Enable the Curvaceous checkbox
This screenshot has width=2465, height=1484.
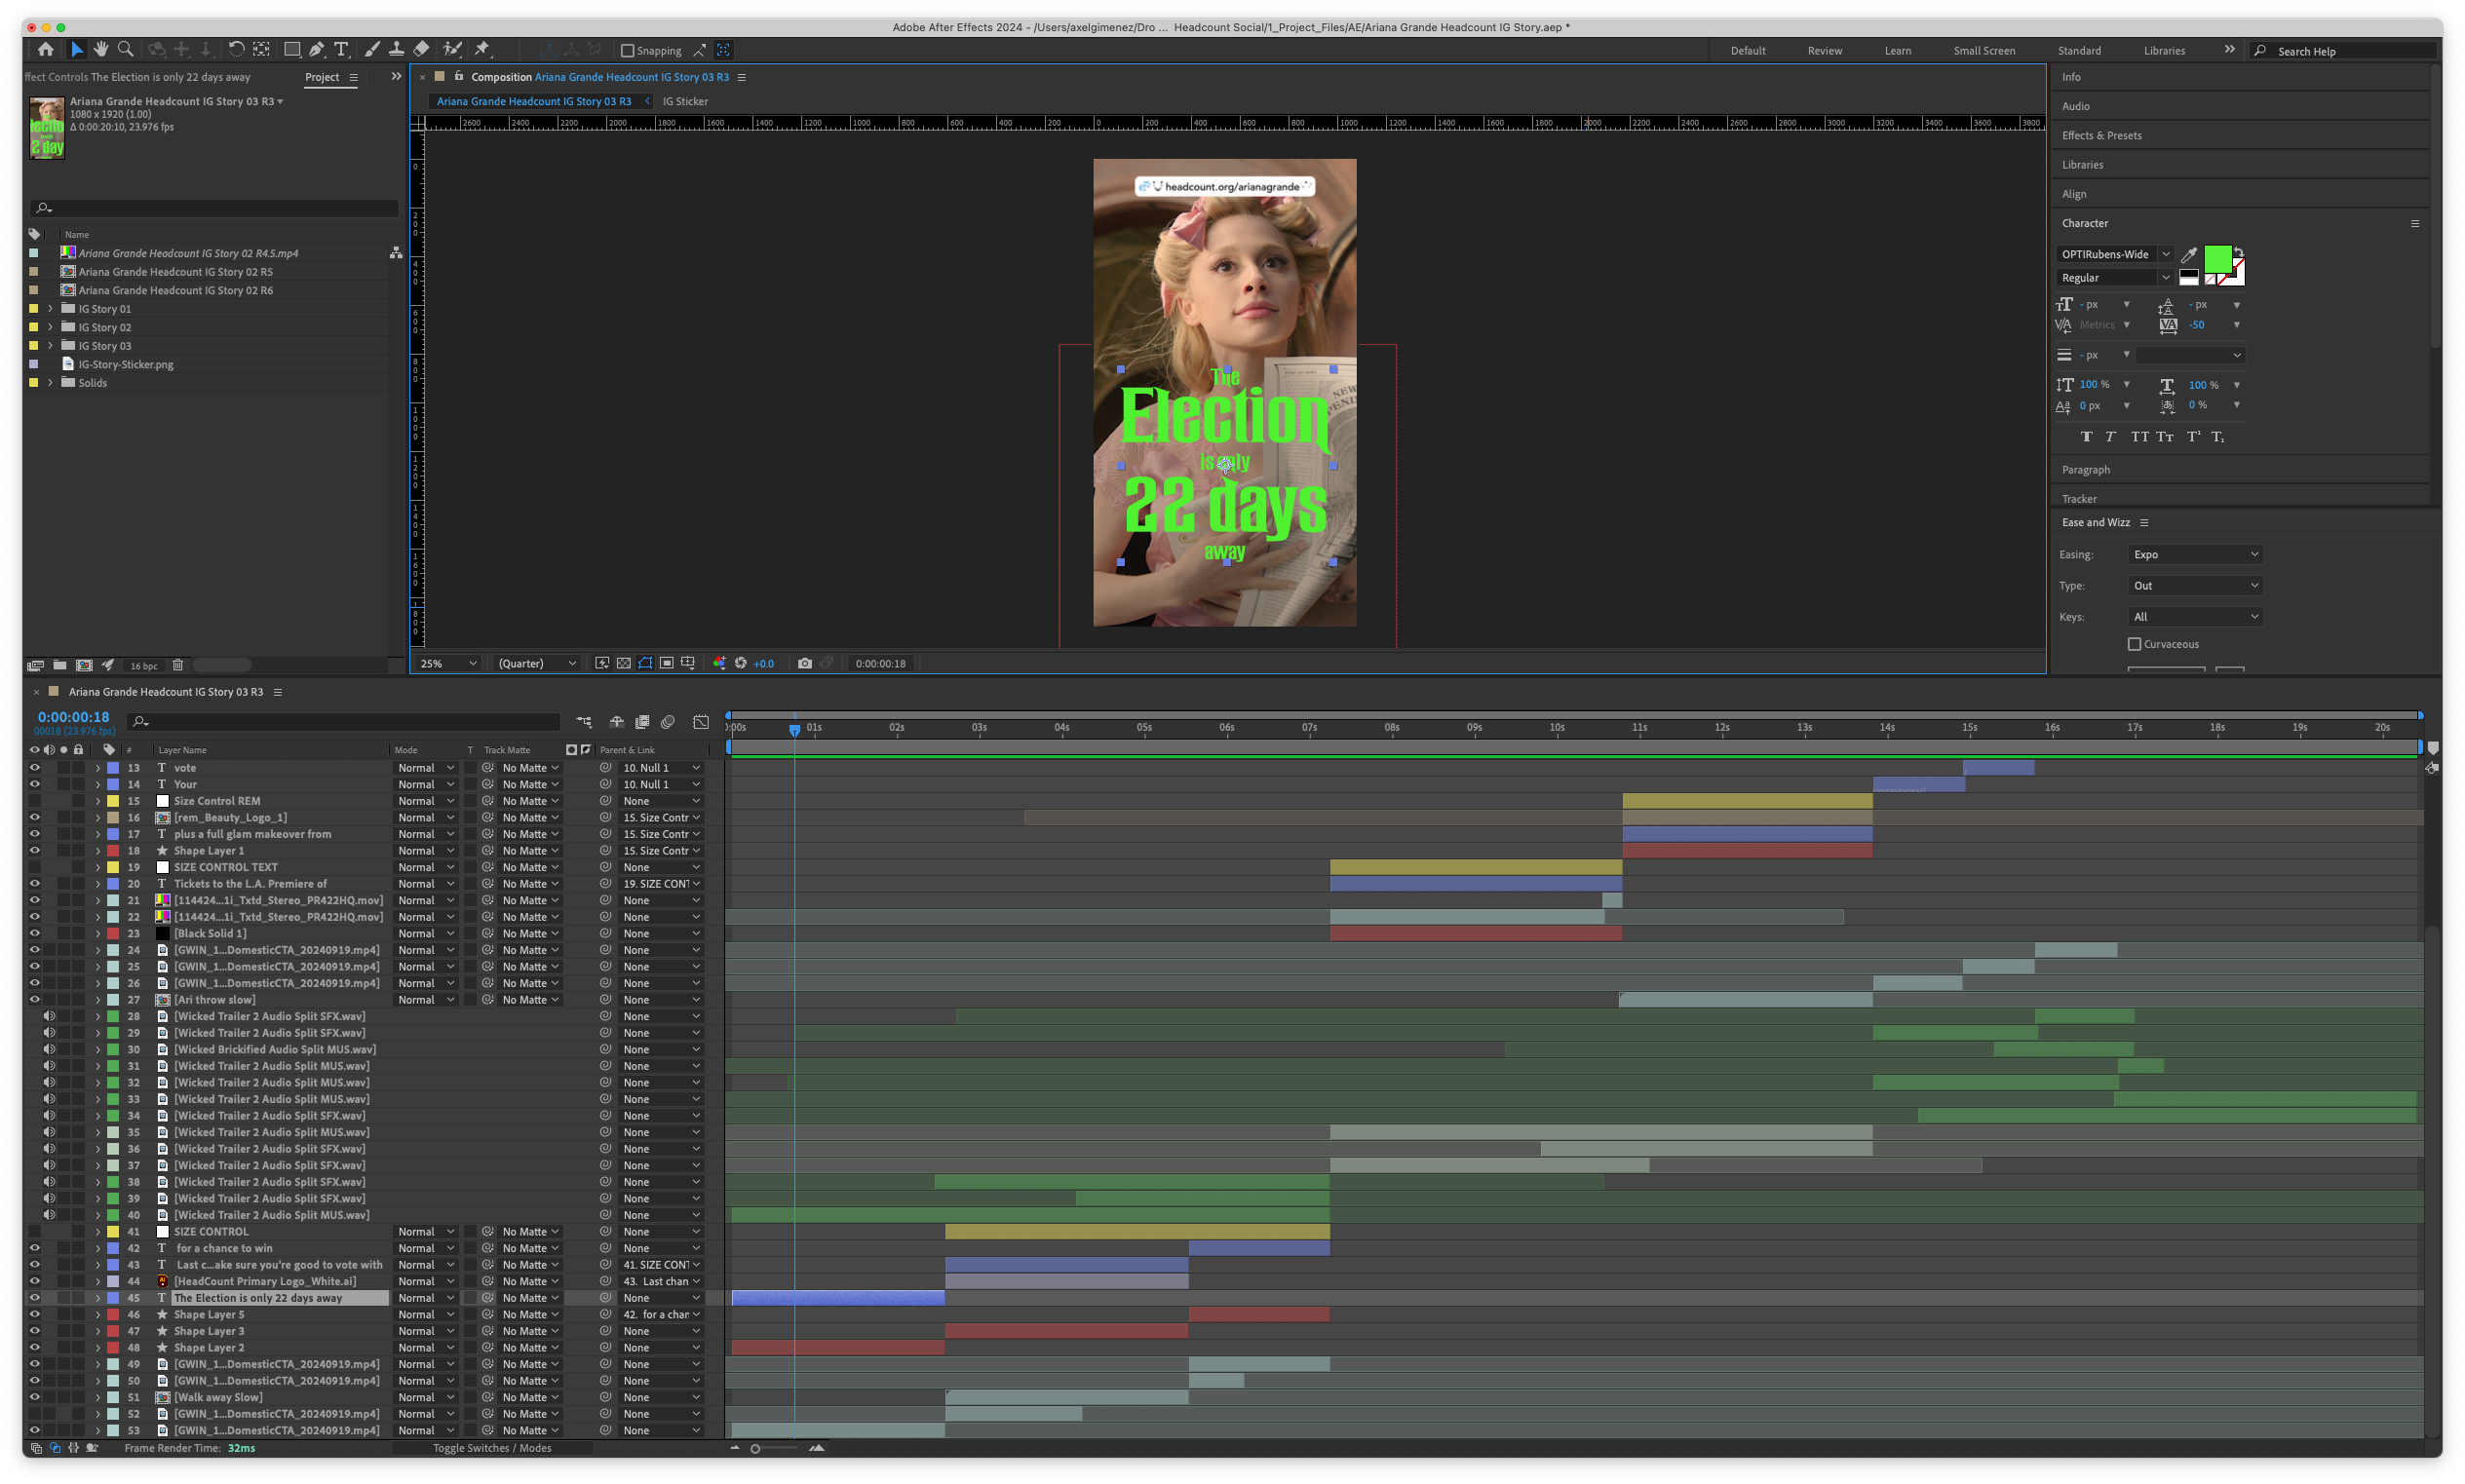(2134, 644)
